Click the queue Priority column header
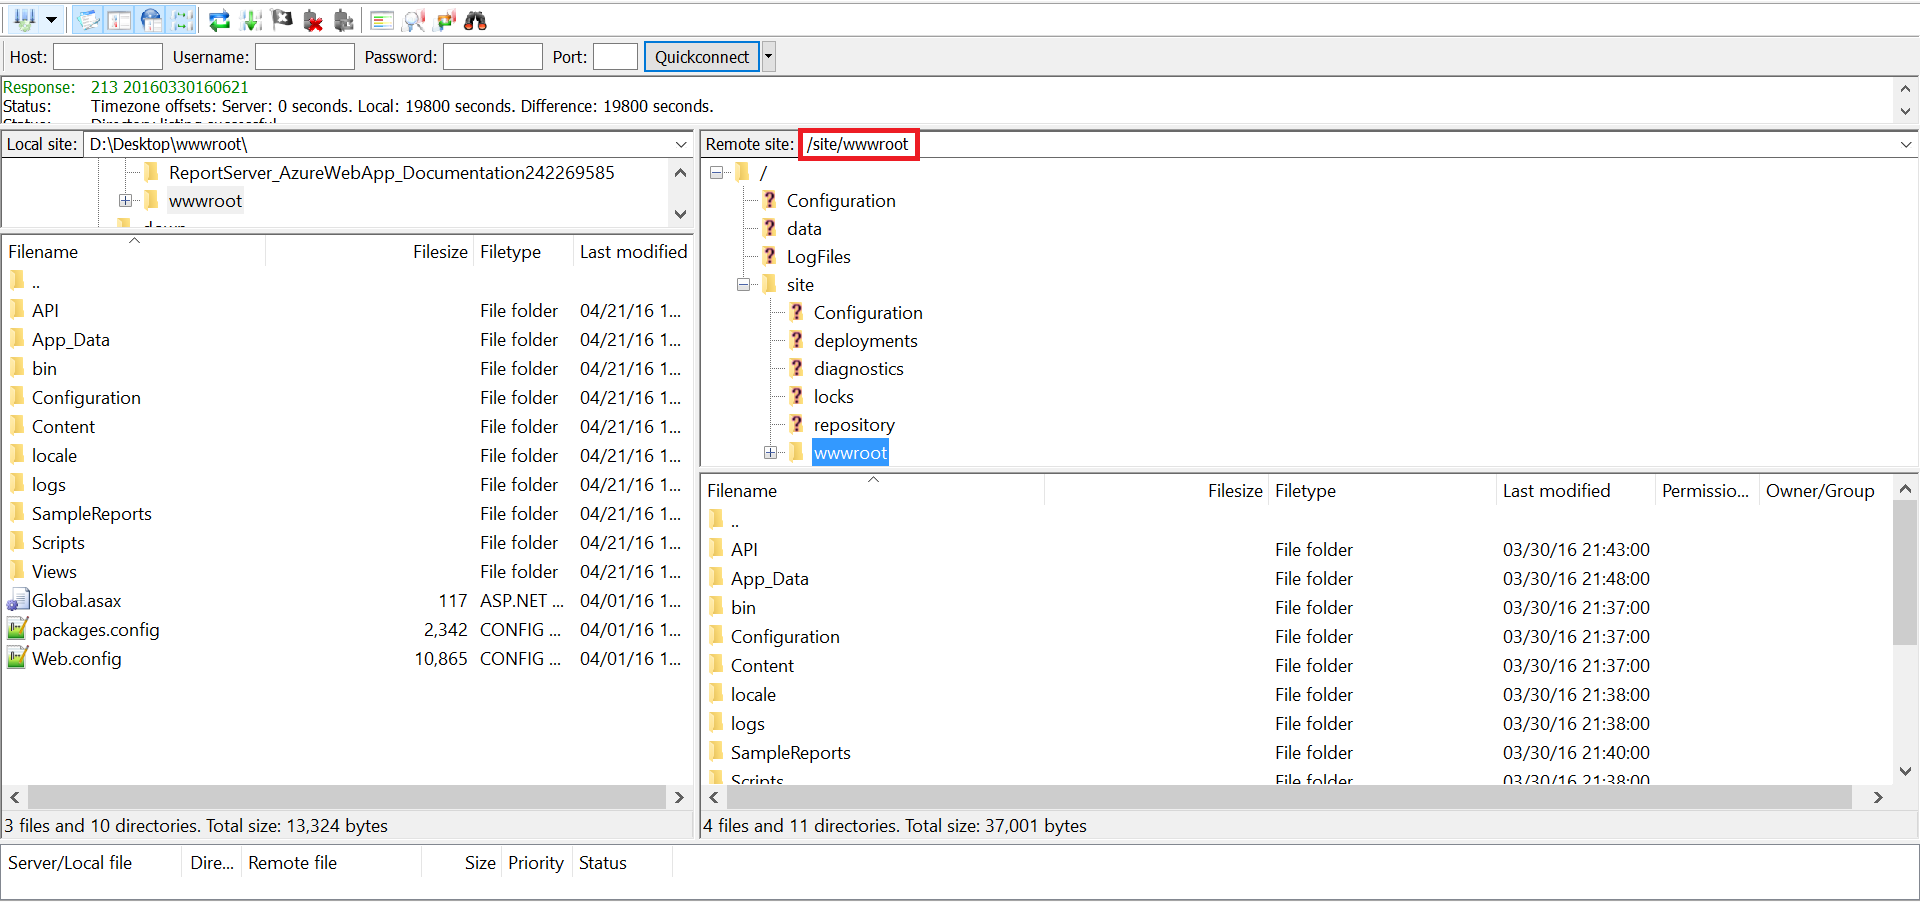The width and height of the screenshot is (1920, 902). pos(536,863)
